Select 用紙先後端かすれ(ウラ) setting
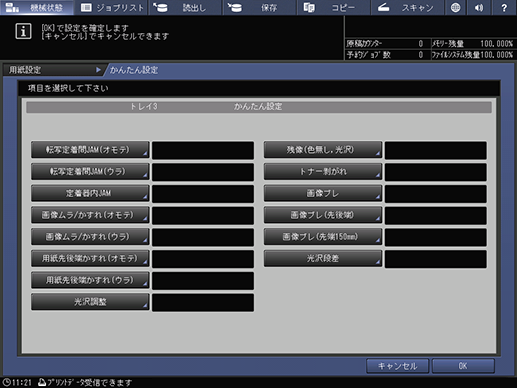Image resolution: width=517 pixels, height=388 pixels. coord(90,280)
